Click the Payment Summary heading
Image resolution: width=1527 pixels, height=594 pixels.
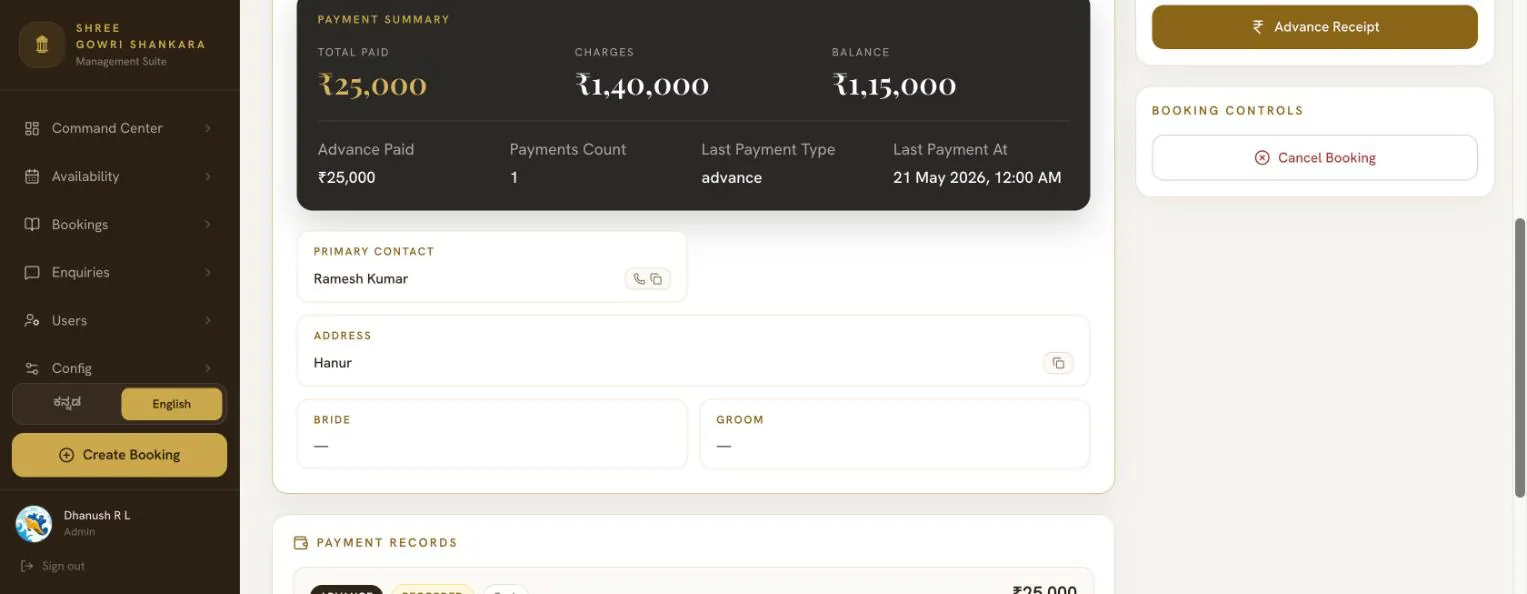coord(384,20)
